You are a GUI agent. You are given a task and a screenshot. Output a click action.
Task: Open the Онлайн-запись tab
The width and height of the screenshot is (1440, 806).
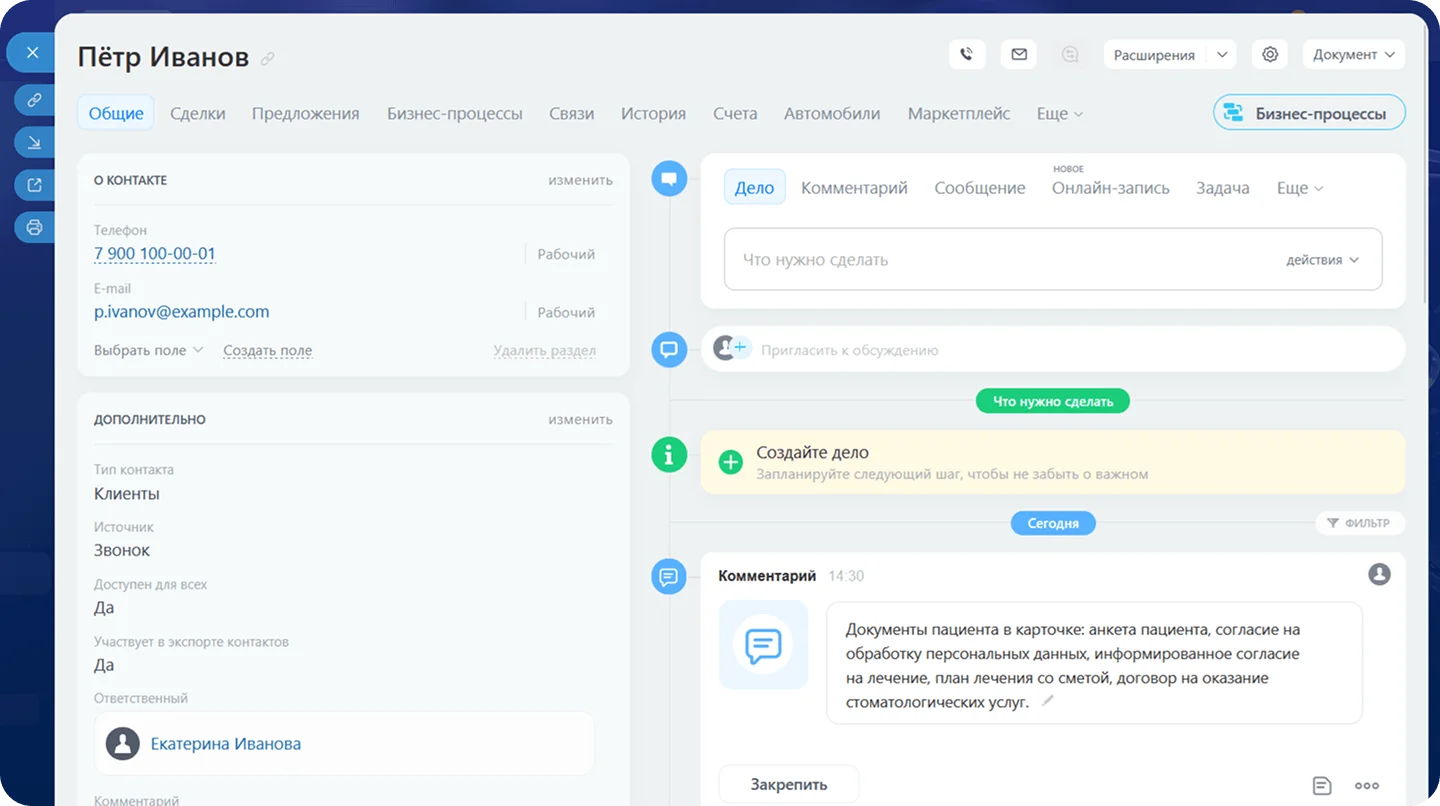click(1110, 188)
